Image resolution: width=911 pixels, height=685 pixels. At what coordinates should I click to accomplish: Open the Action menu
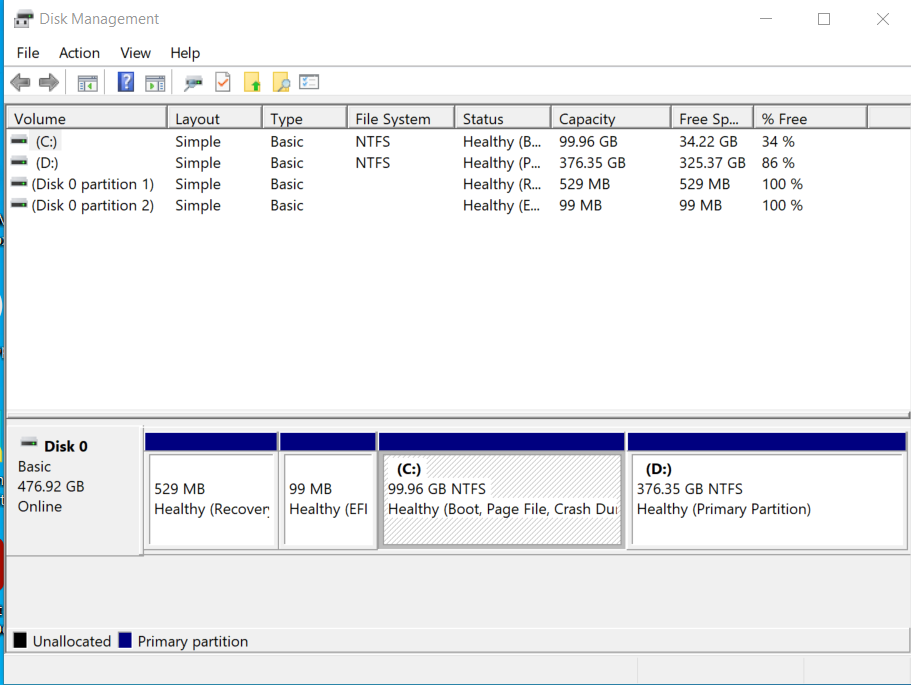pos(79,53)
